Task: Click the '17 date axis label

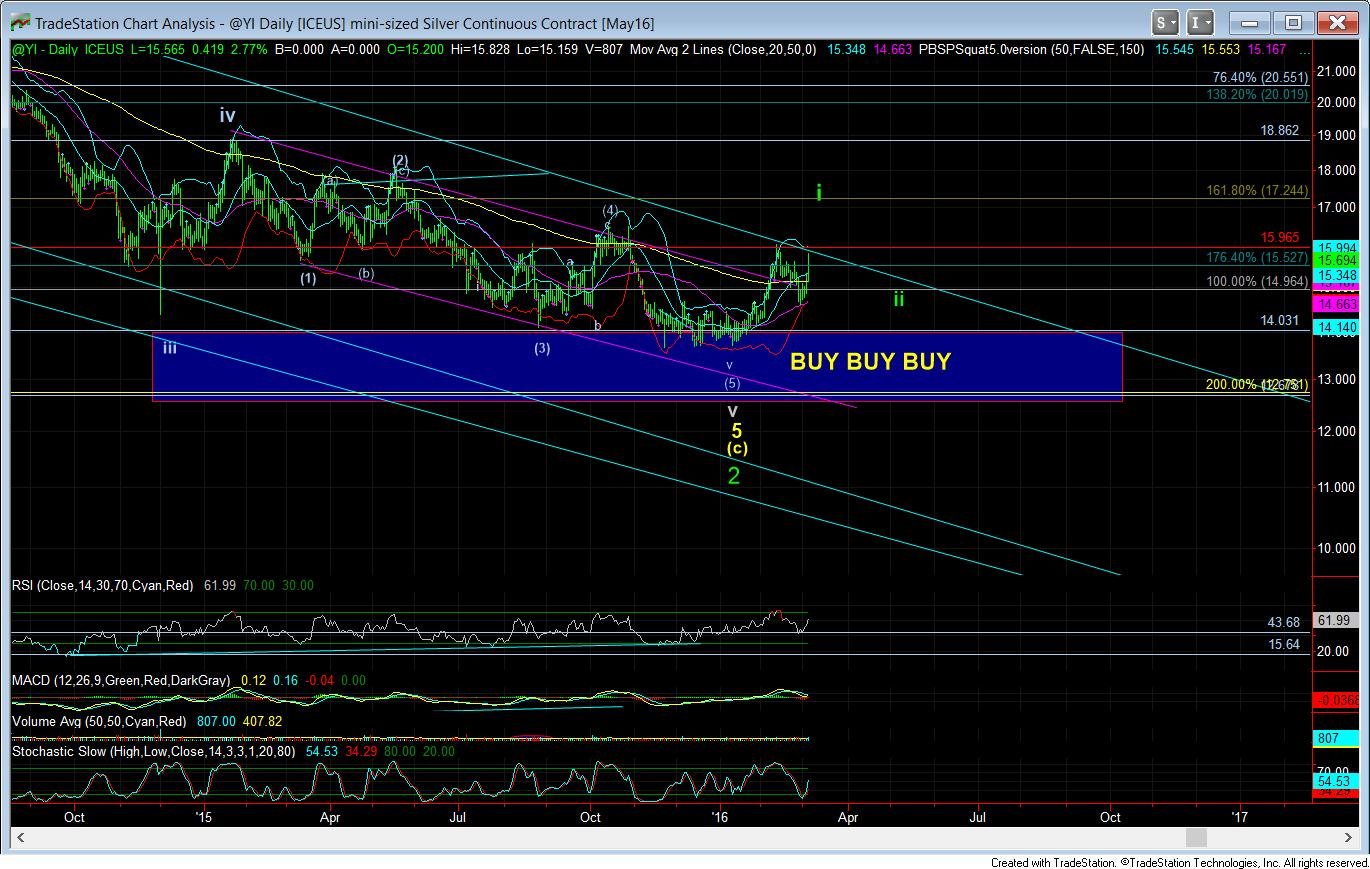Action: click(1240, 816)
